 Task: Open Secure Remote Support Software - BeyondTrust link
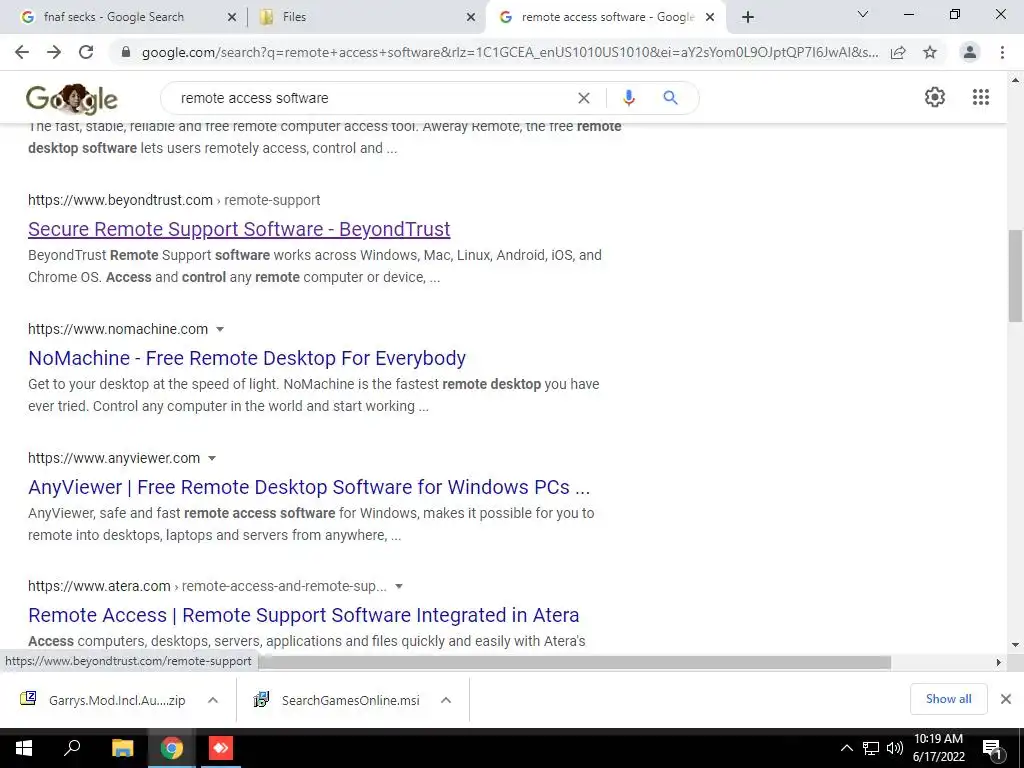(239, 229)
